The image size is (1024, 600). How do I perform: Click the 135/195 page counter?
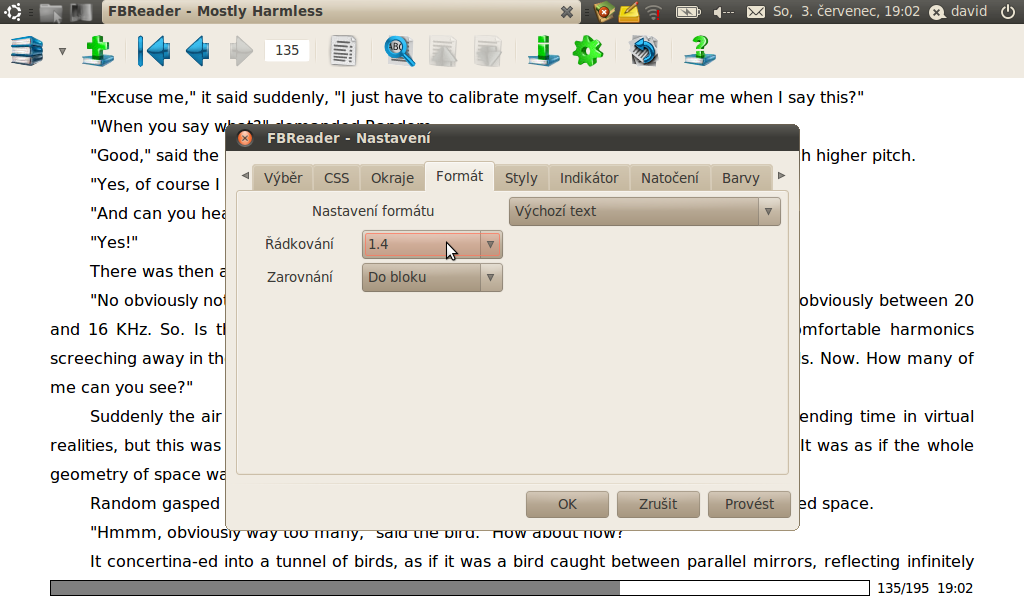pyautogui.click(x=903, y=588)
